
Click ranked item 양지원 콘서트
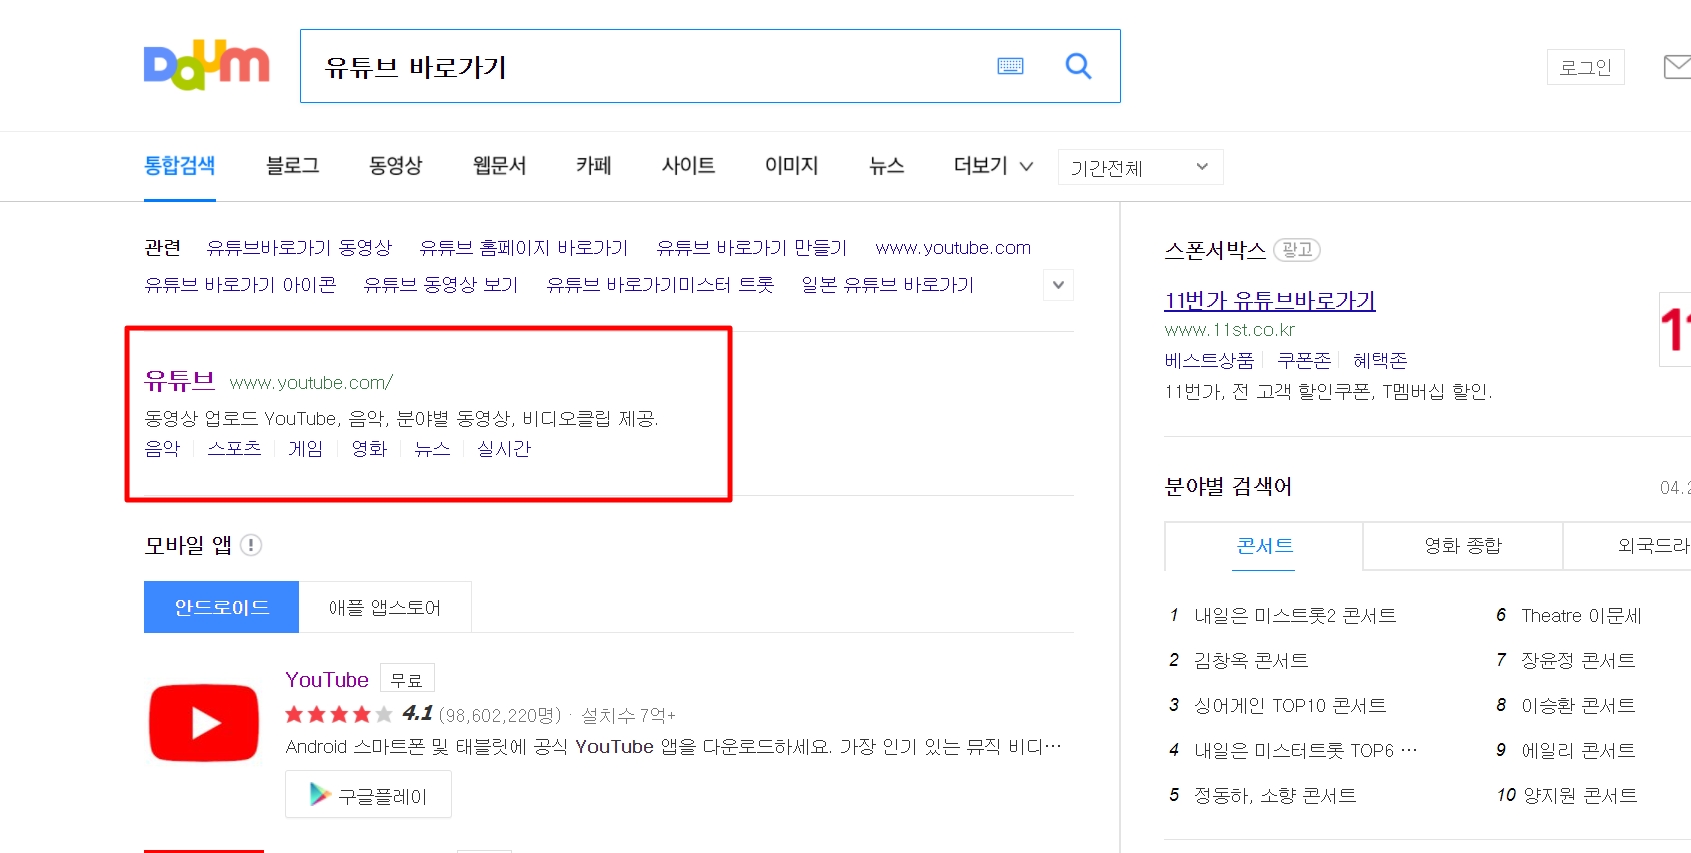(1580, 796)
